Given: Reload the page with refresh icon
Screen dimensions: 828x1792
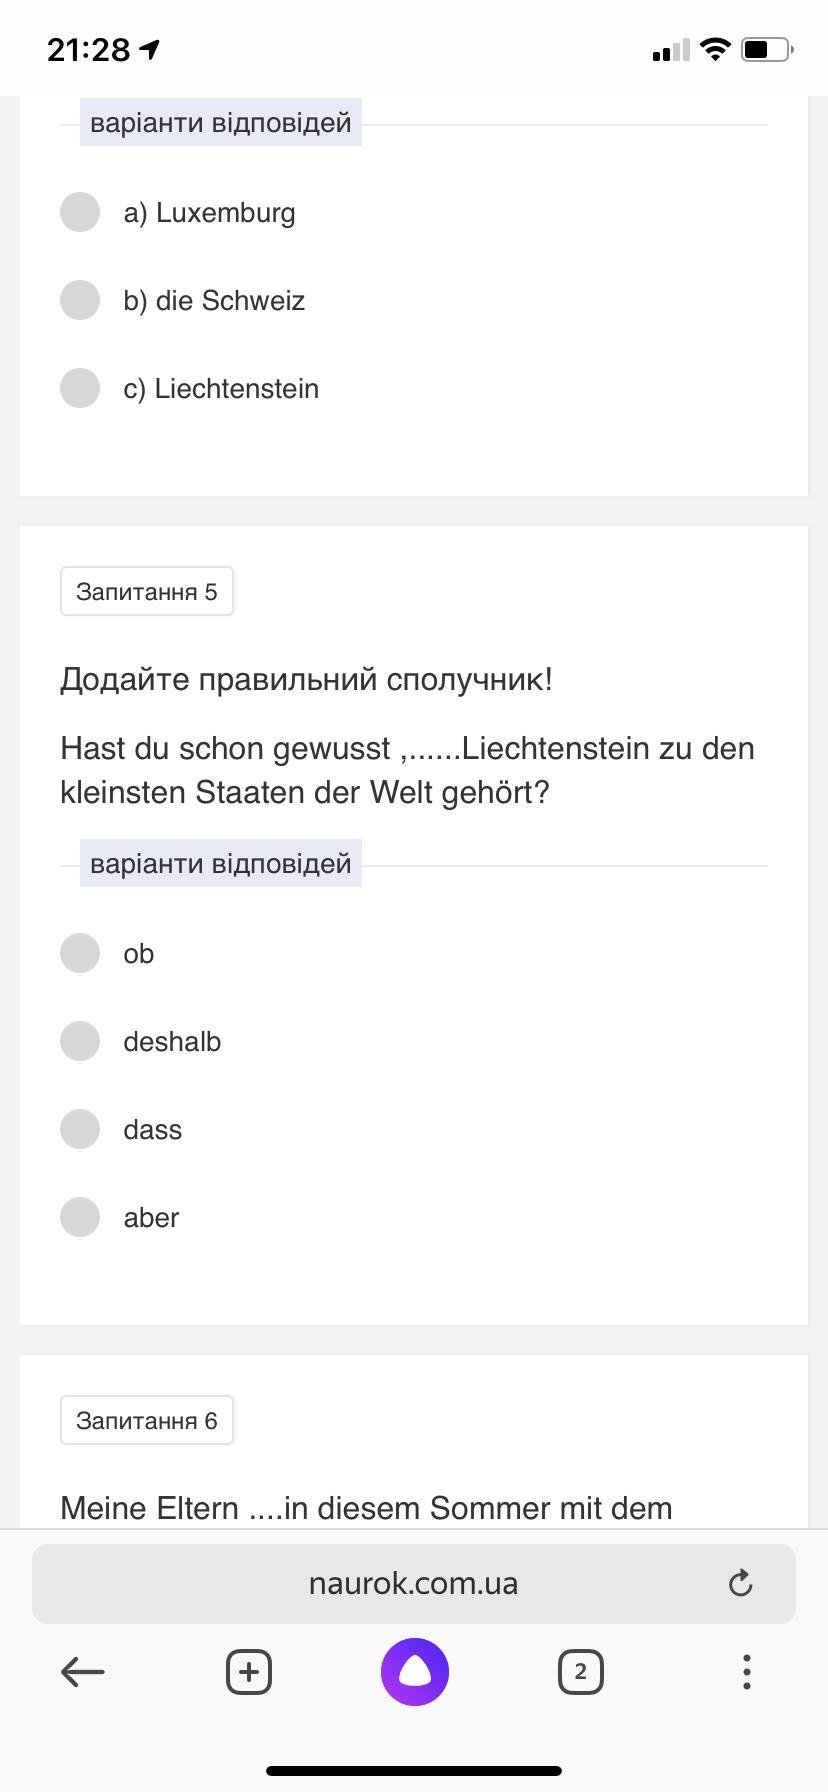Looking at the screenshot, I should (x=740, y=1583).
